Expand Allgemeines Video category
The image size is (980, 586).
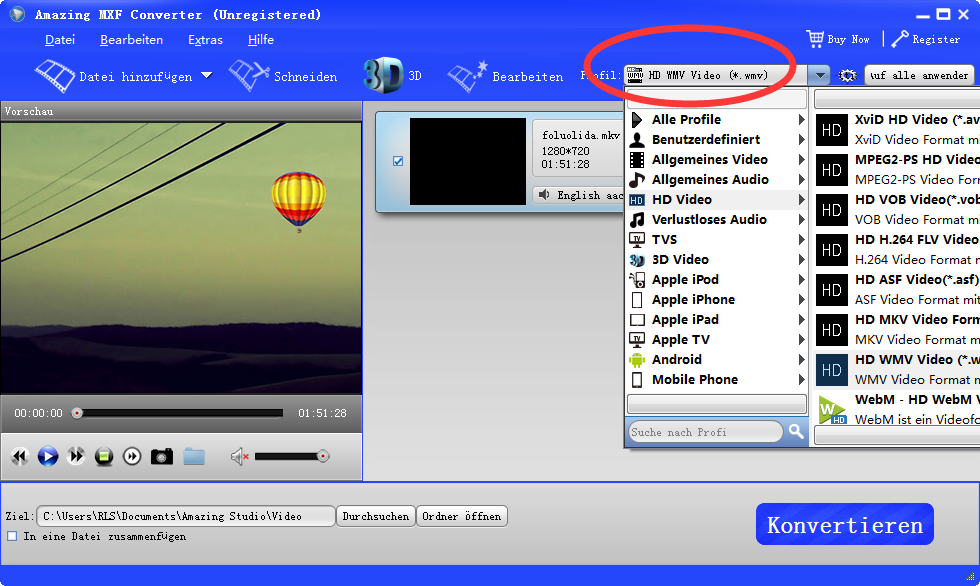[x=717, y=159]
